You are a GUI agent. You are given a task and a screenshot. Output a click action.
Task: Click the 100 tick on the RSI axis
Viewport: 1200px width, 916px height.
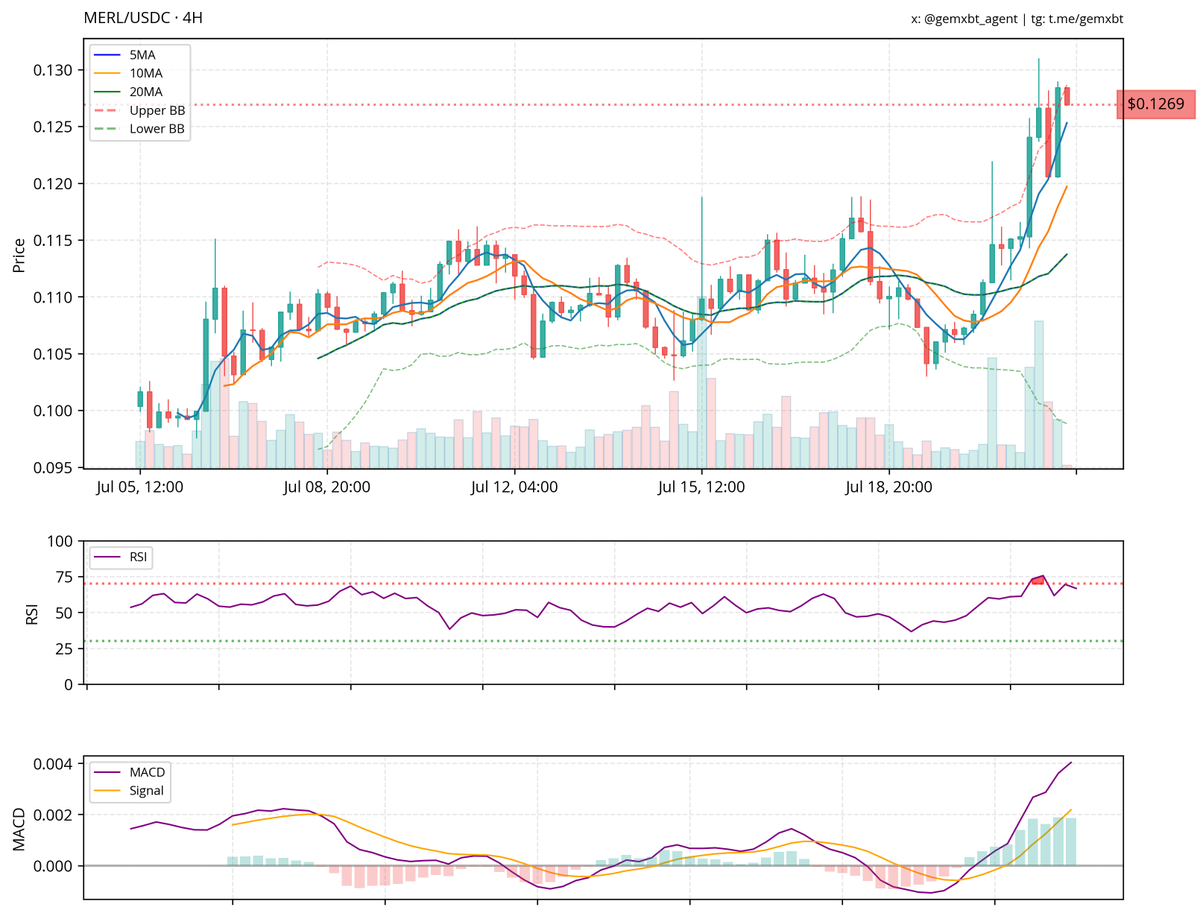(62, 541)
